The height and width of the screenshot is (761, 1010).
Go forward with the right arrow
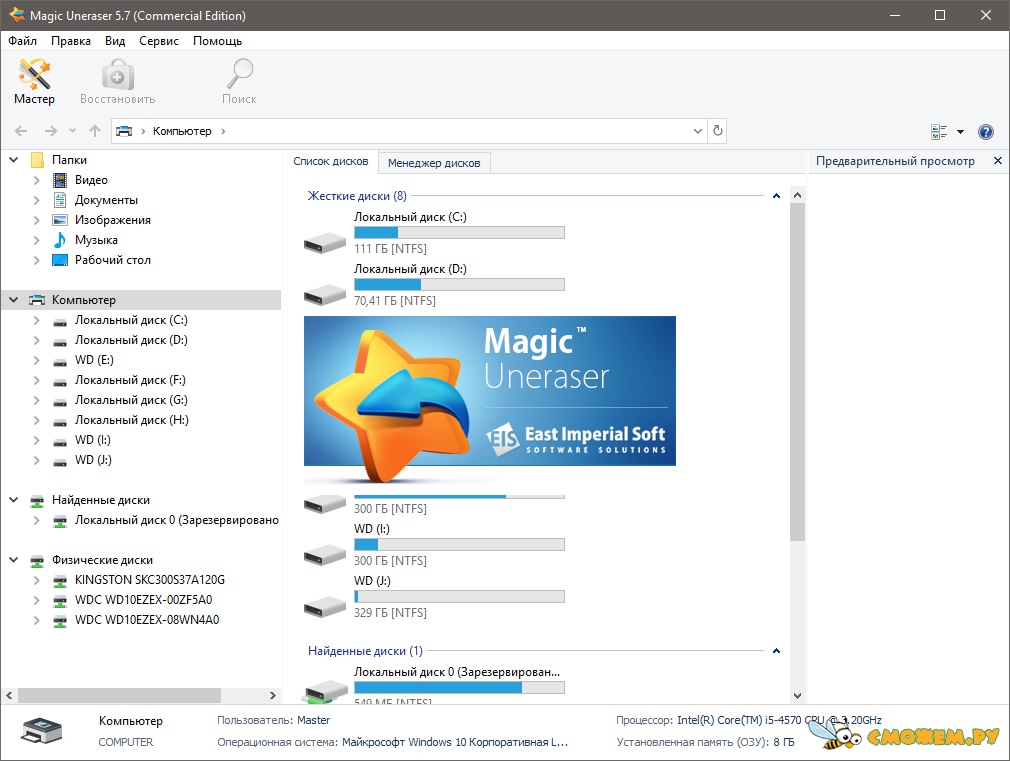click(50, 131)
